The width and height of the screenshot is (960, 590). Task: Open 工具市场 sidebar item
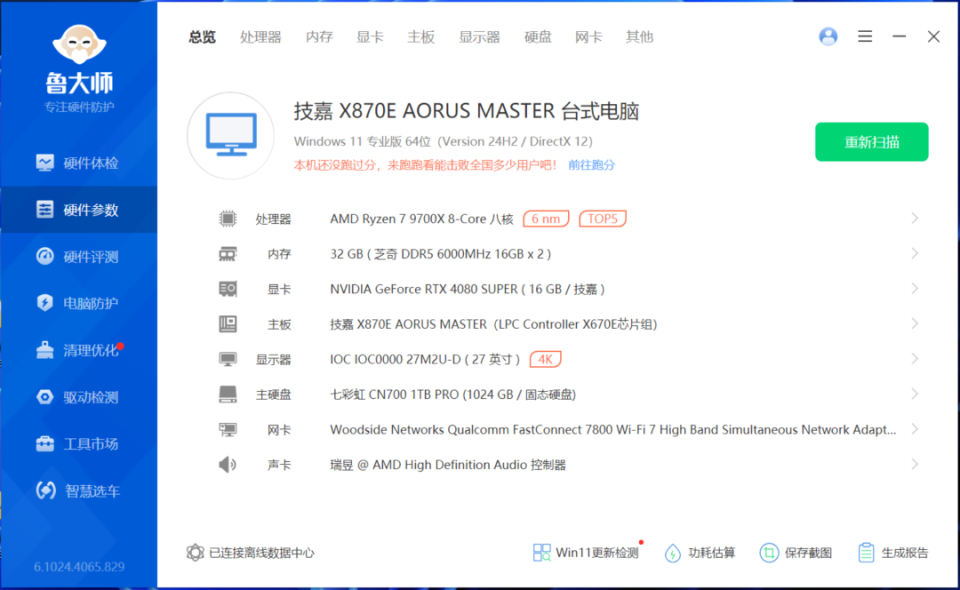[78, 444]
